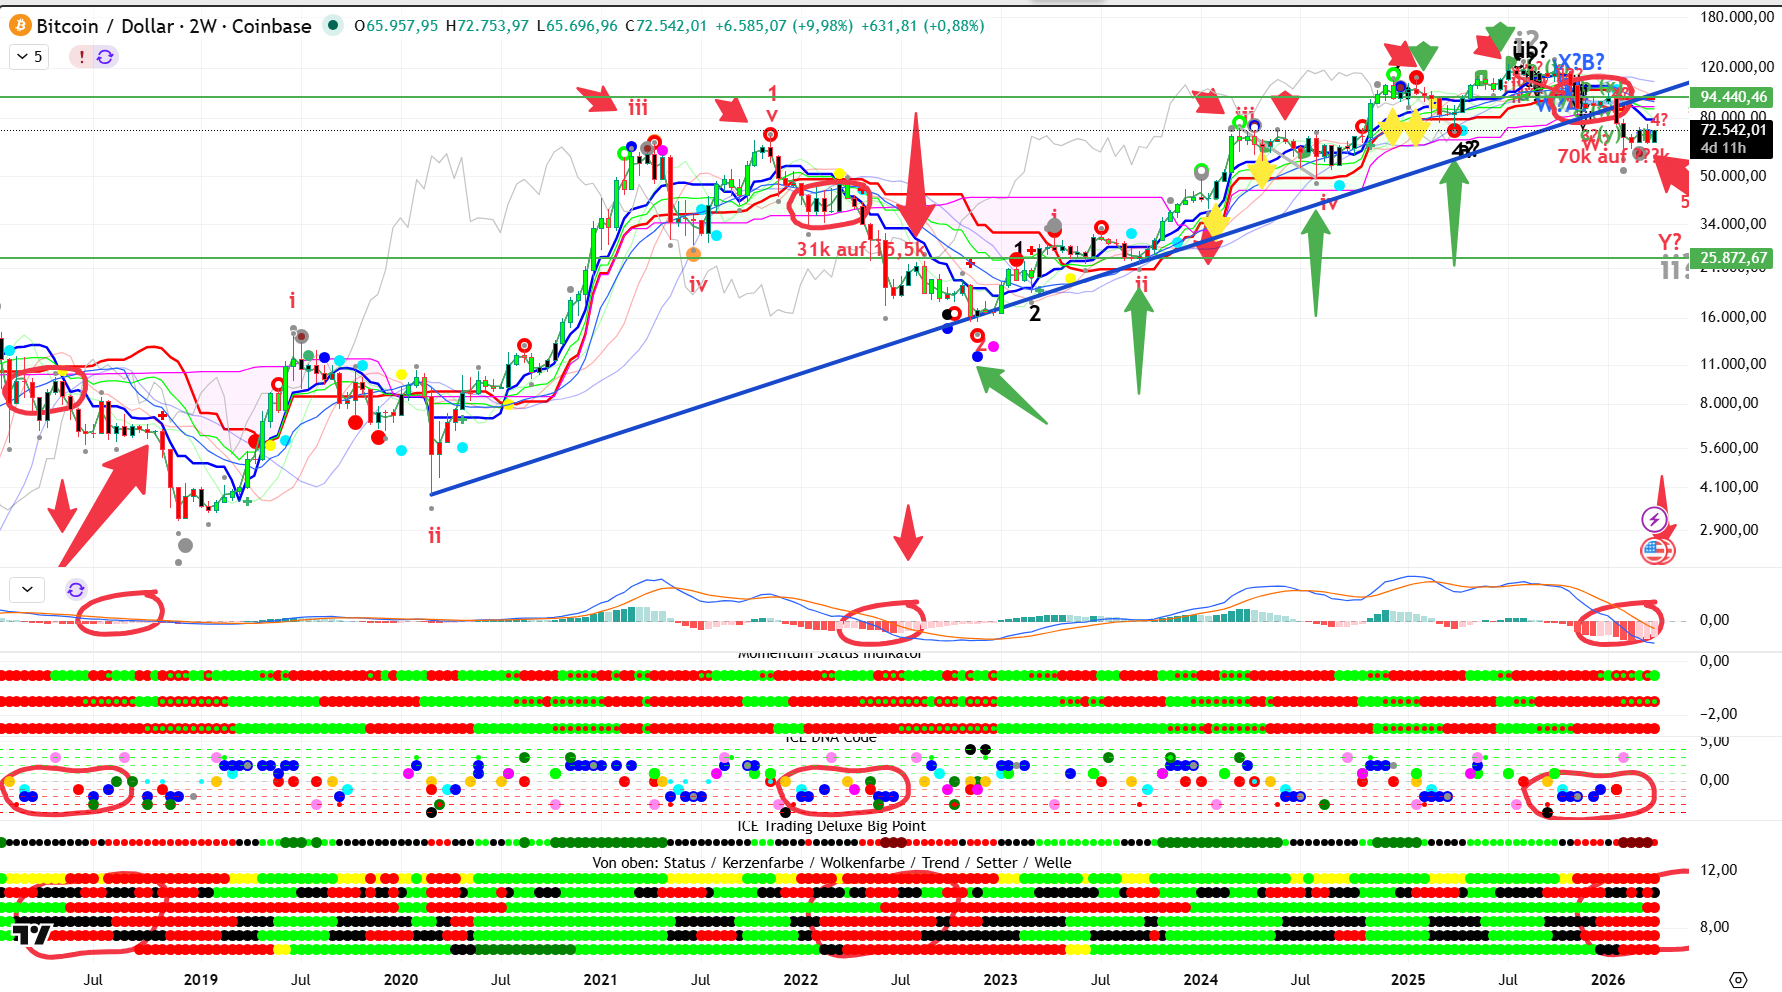Click the current price label 72.542,01
Image resolution: width=1782 pixels, height=992 pixels.
(1733, 130)
